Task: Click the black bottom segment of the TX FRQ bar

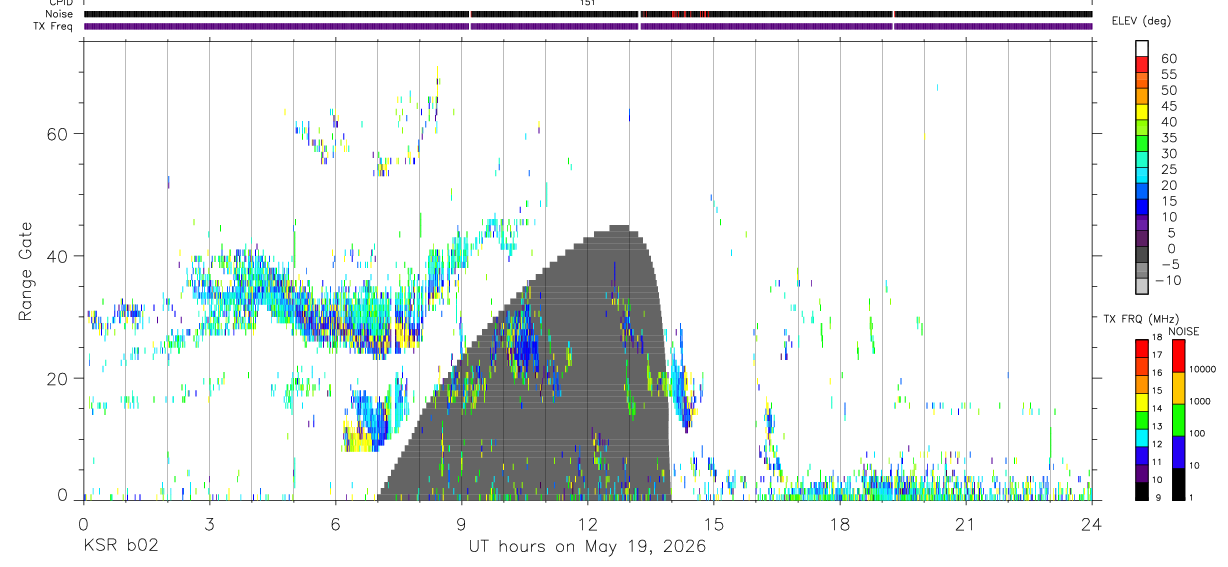Action: [1142, 492]
